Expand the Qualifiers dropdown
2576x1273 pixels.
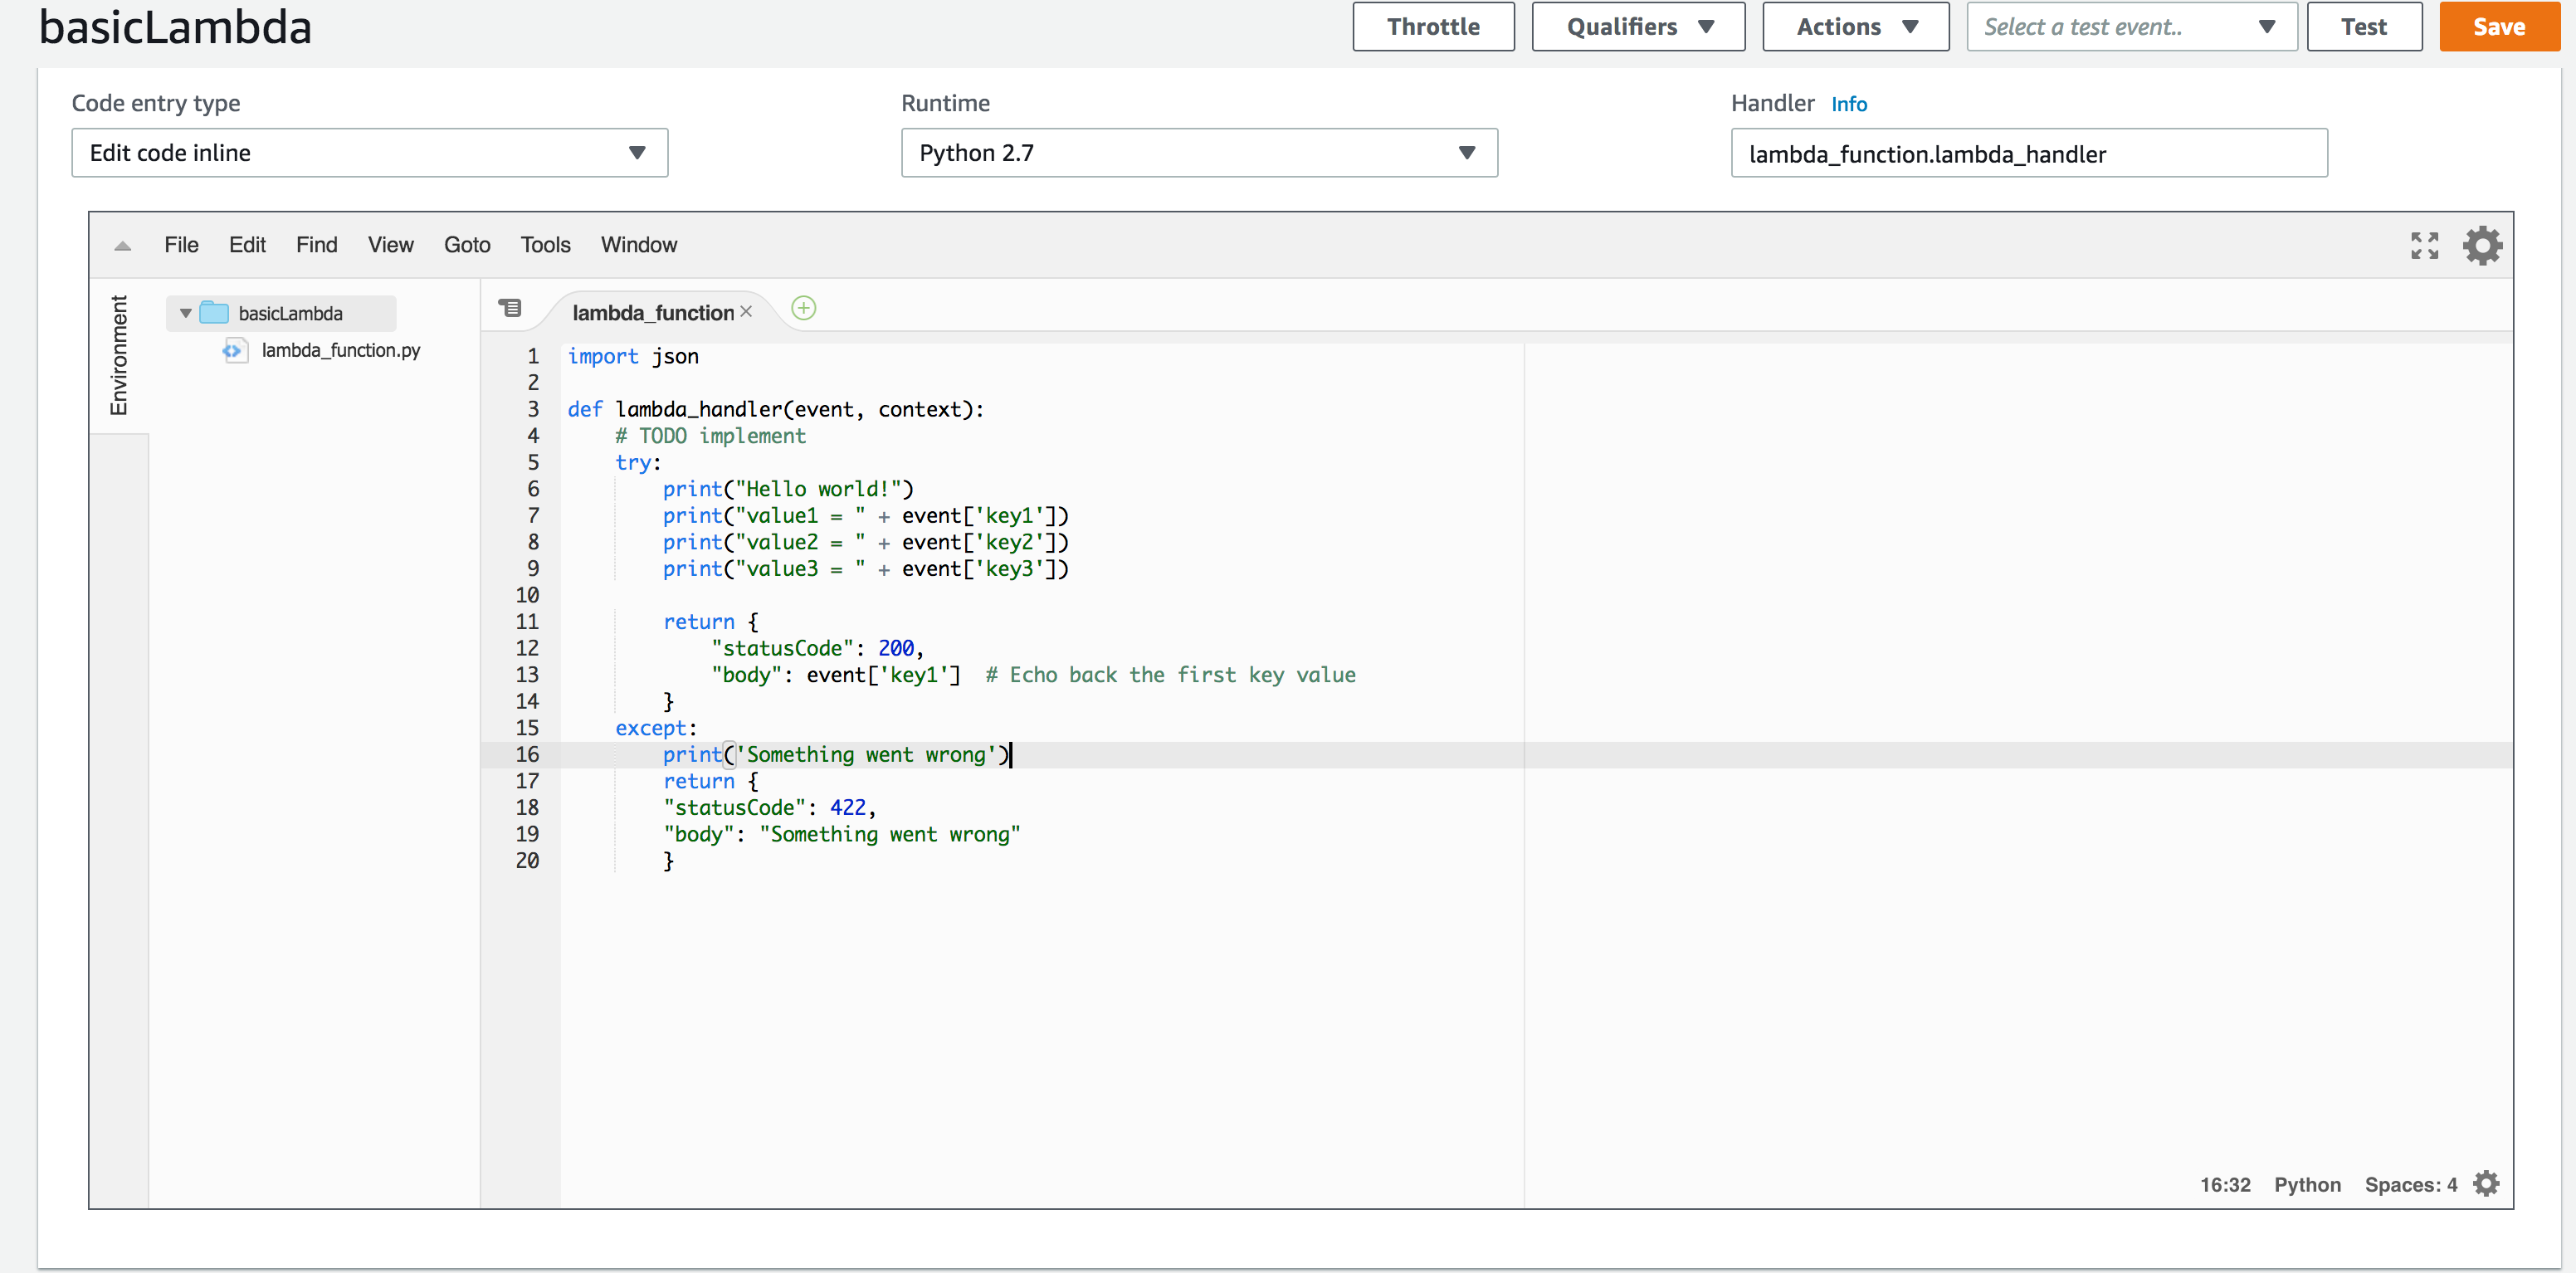(1637, 27)
